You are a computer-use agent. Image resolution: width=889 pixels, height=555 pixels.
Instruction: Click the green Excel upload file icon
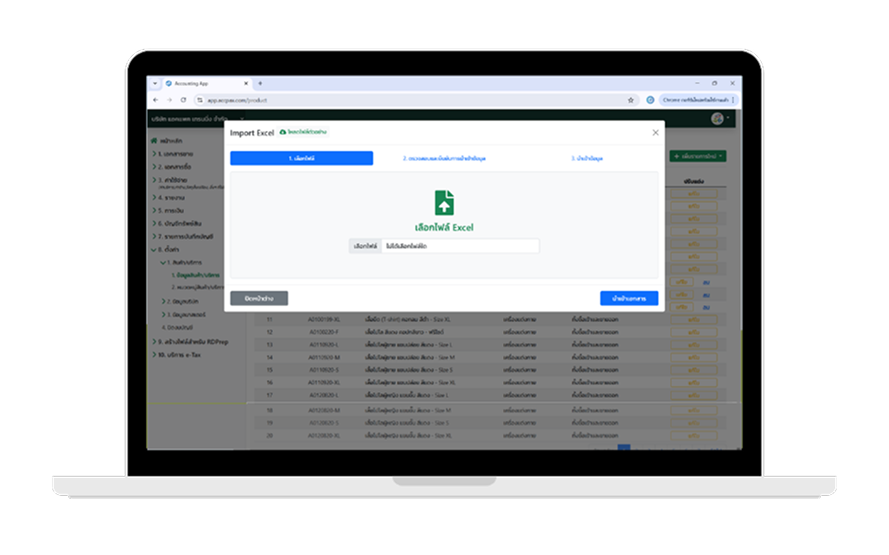[444, 202]
